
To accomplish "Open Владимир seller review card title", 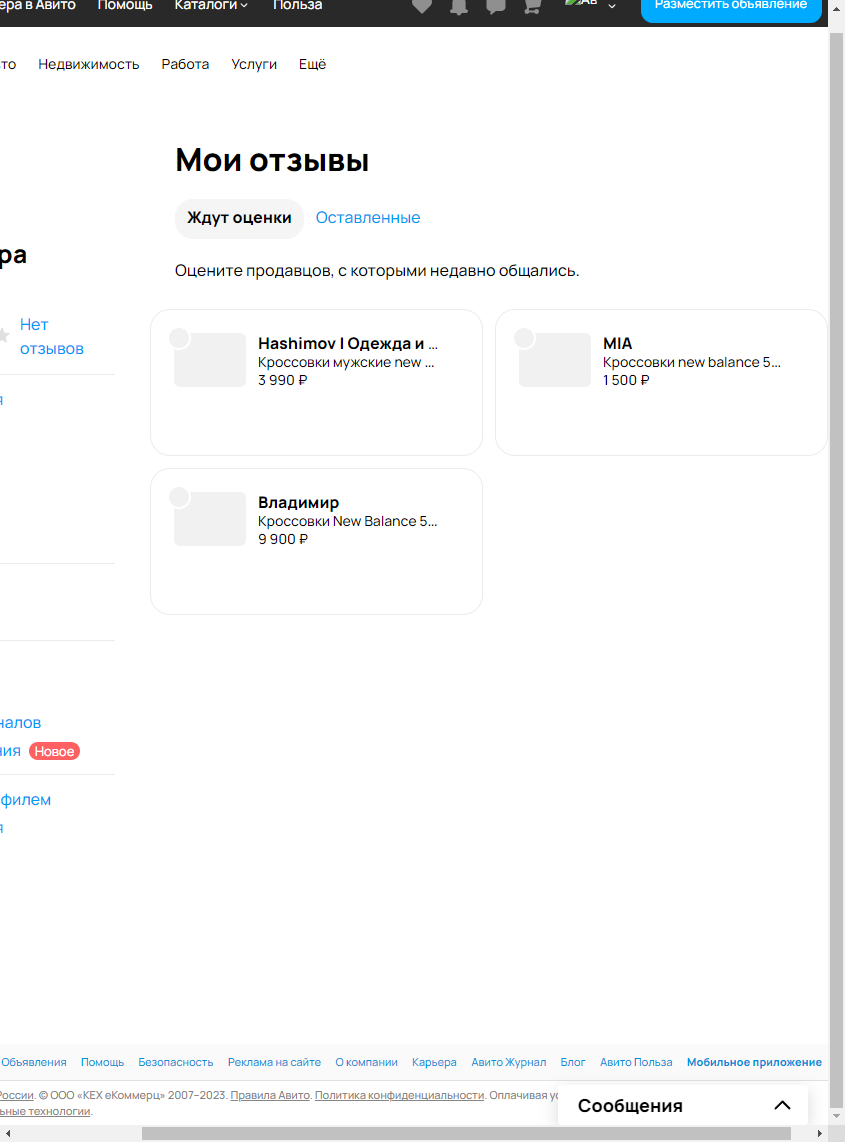I will click(298, 503).
